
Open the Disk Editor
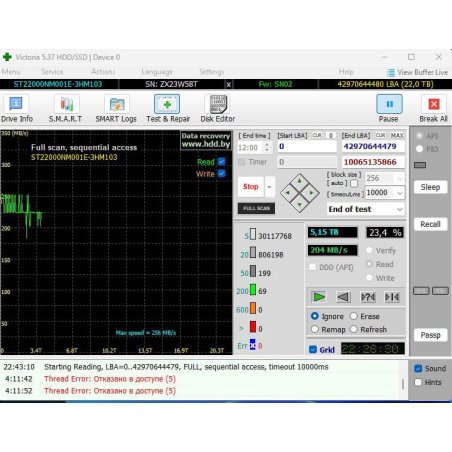pyautogui.click(x=218, y=109)
